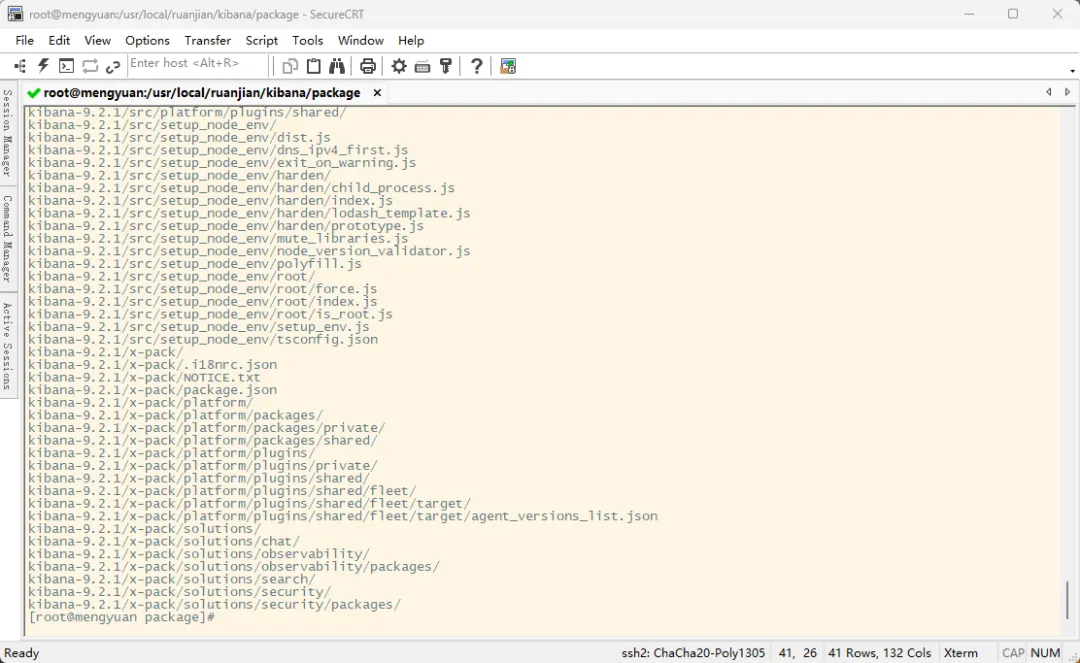Click the [root@mengyuan package]# prompt line
The image size is (1080, 663).
pos(122,617)
